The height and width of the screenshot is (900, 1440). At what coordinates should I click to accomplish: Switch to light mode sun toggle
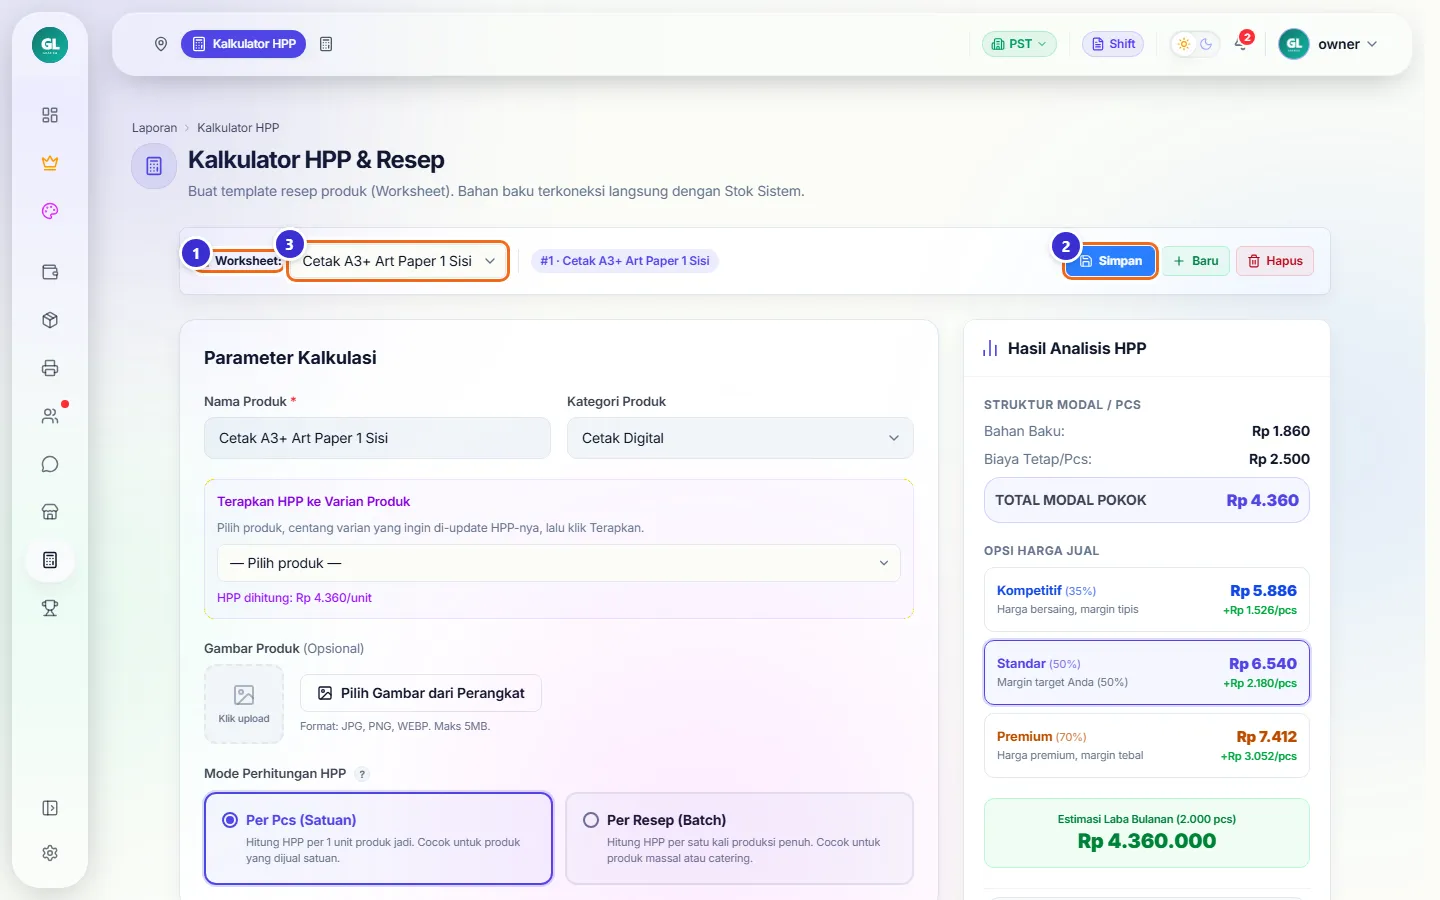[1184, 44]
